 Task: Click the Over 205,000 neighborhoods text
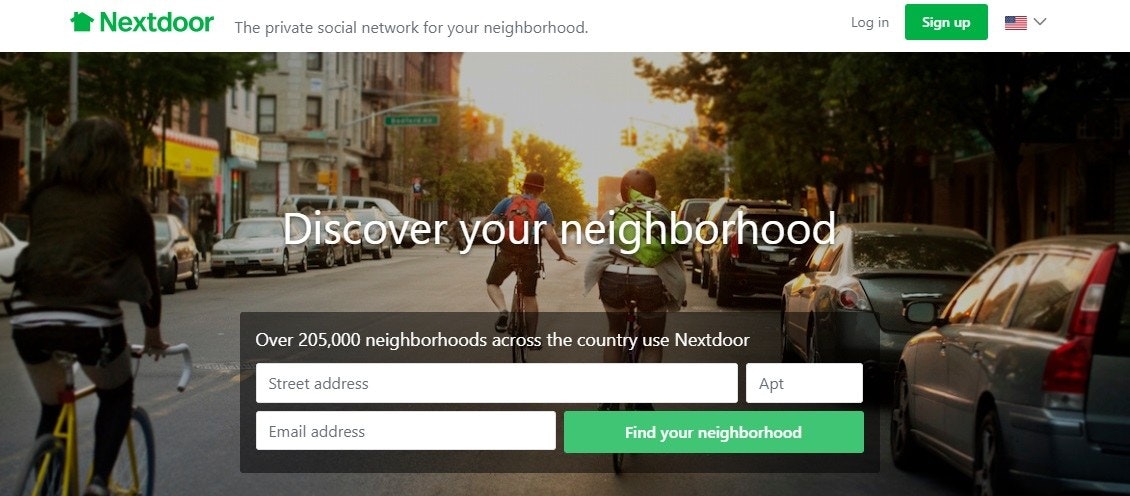tap(502, 340)
